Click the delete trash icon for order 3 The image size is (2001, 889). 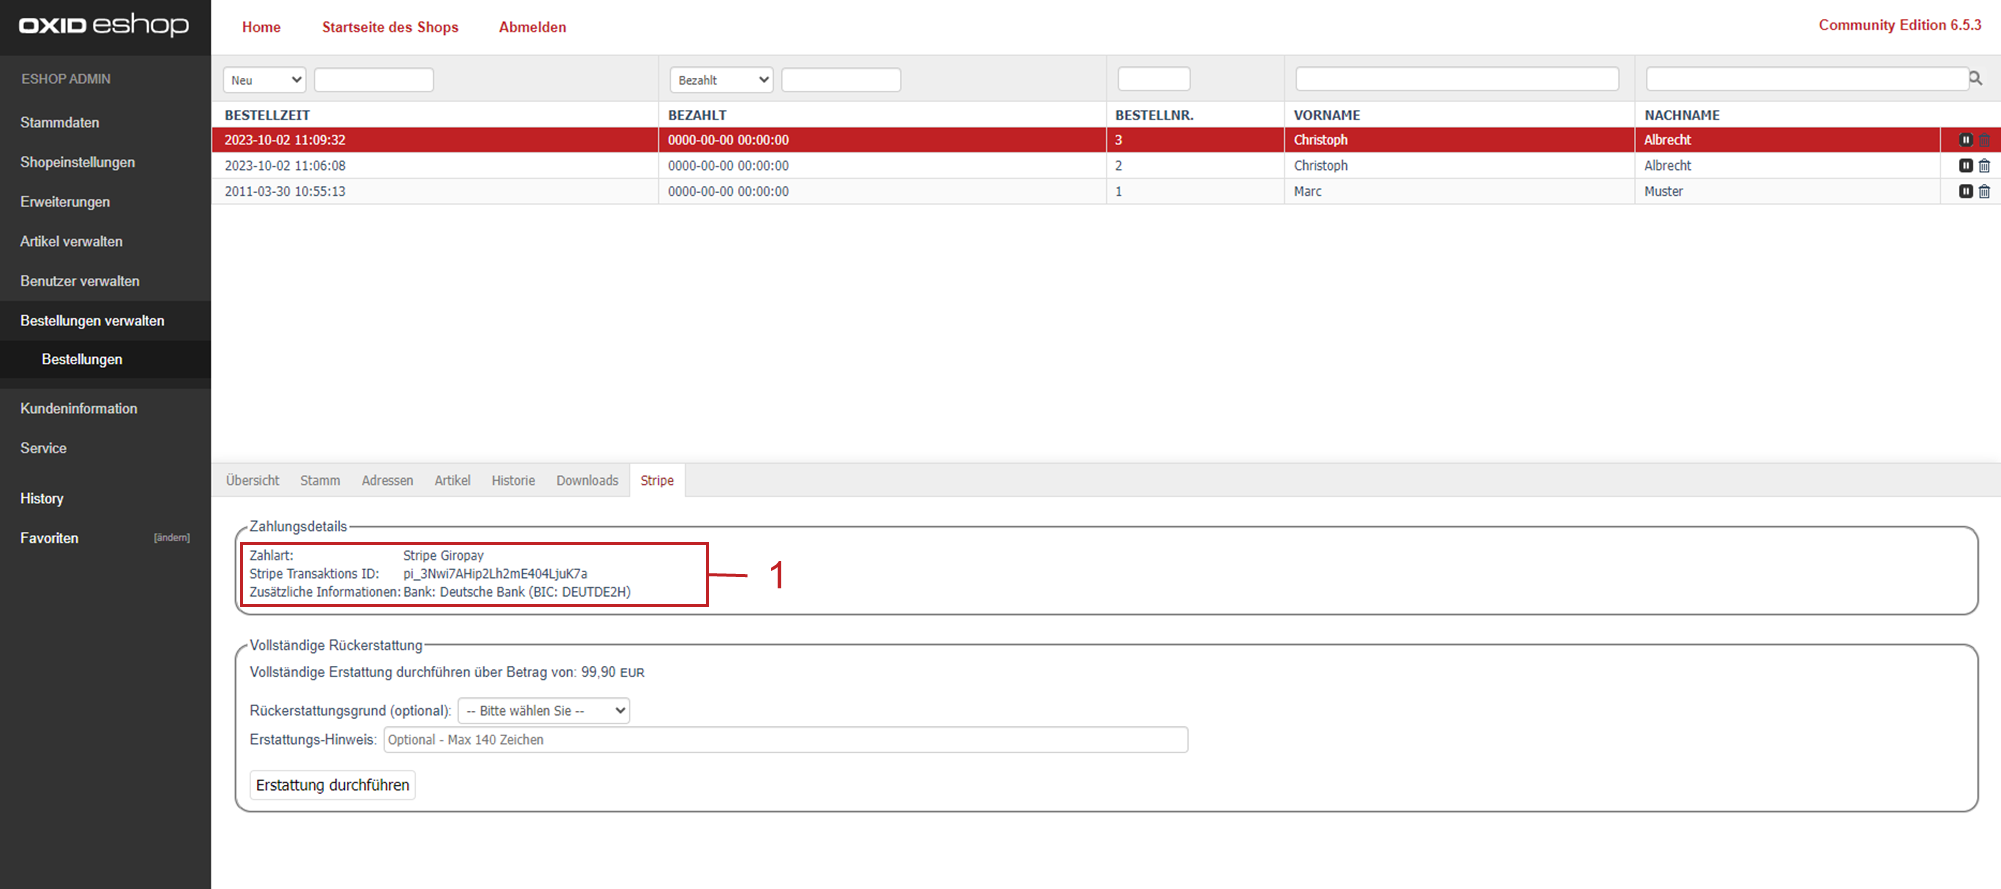[1985, 140]
